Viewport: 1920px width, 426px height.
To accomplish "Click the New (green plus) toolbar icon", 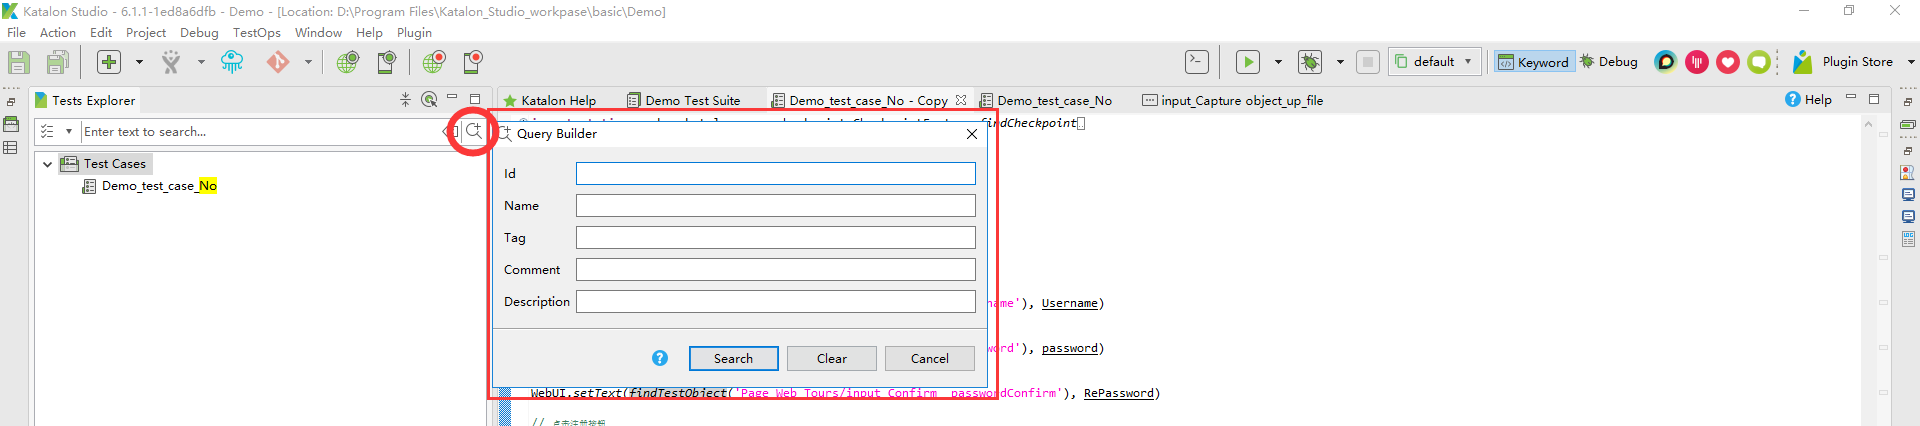I will pyautogui.click(x=109, y=62).
